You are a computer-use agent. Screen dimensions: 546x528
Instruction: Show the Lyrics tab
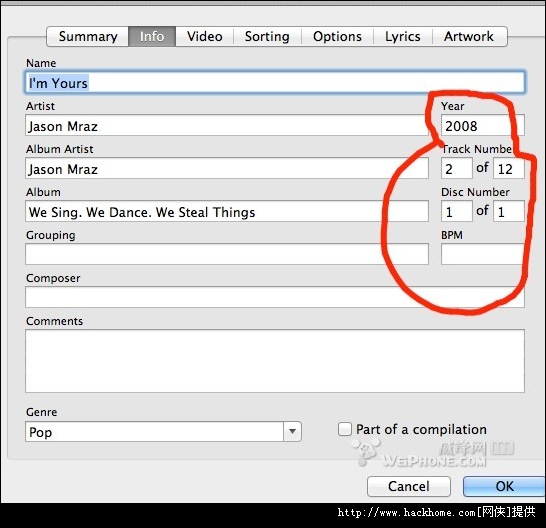(x=403, y=36)
